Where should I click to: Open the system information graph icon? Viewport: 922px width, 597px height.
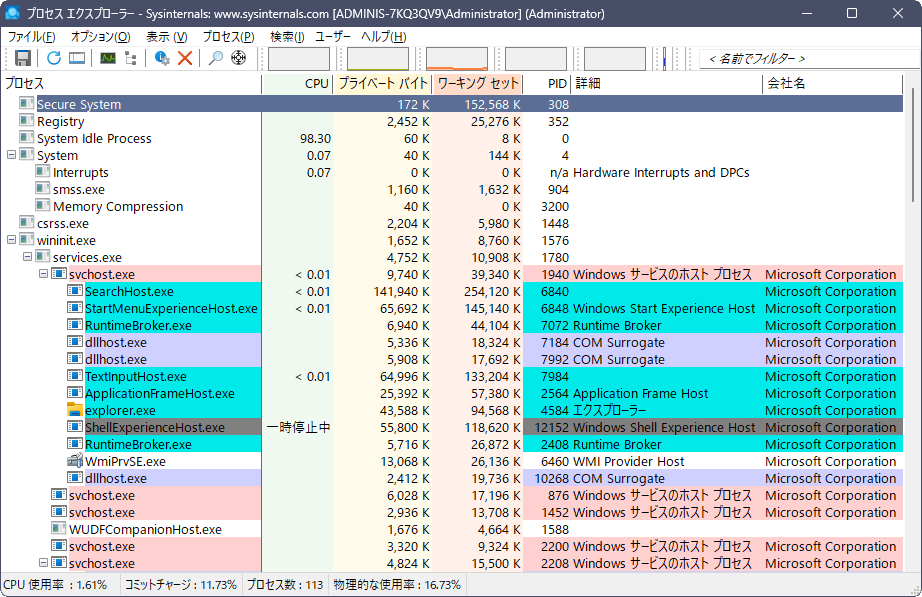coord(108,58)
